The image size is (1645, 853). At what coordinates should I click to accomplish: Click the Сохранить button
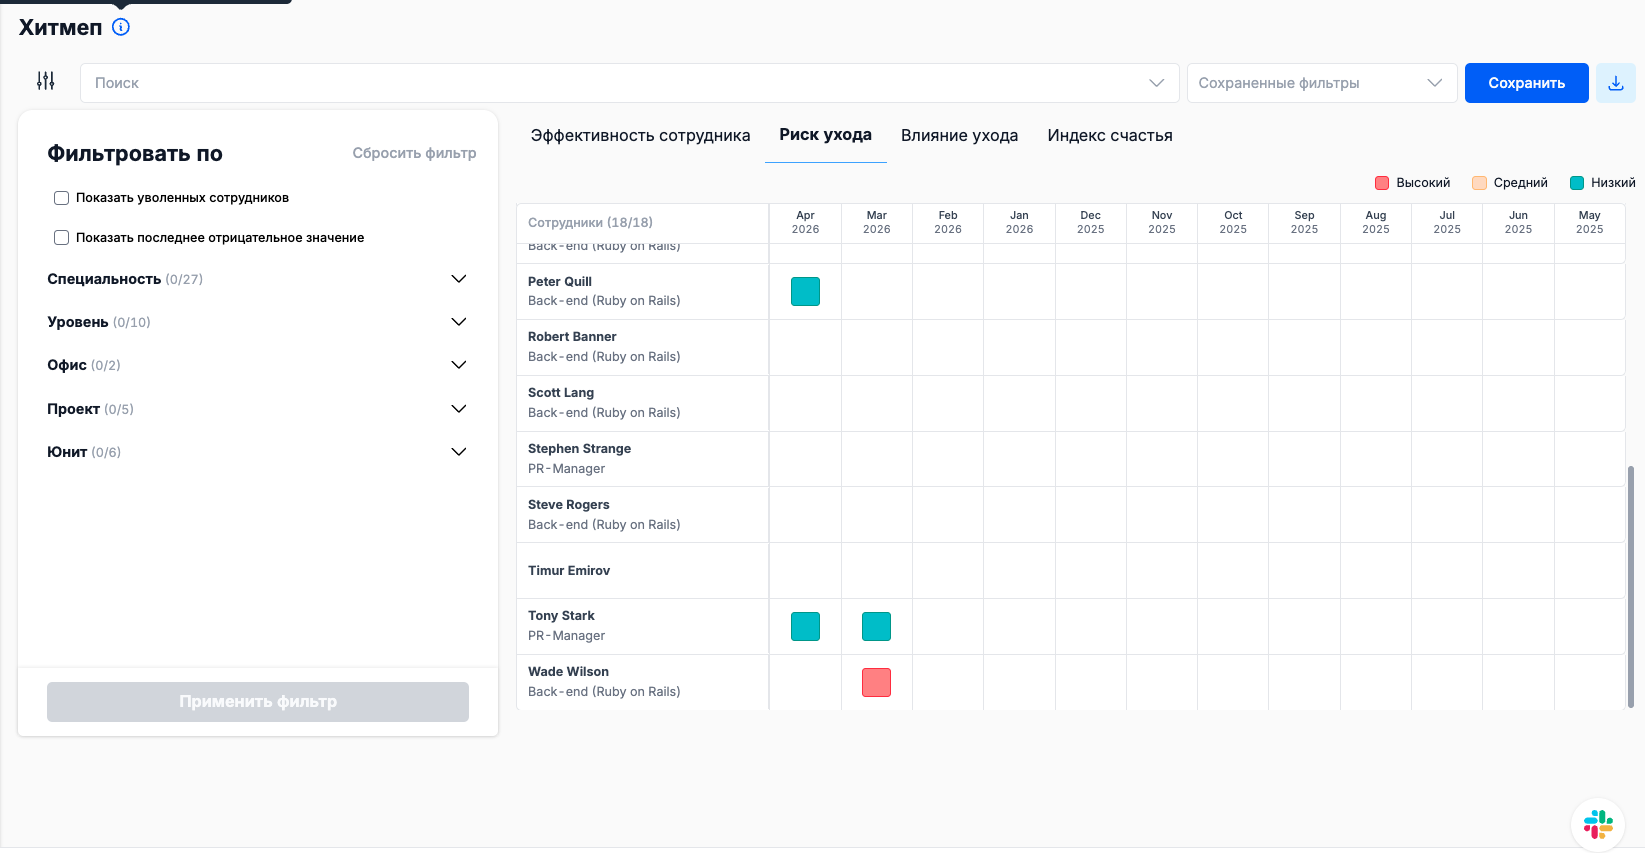click(1526, 83)
